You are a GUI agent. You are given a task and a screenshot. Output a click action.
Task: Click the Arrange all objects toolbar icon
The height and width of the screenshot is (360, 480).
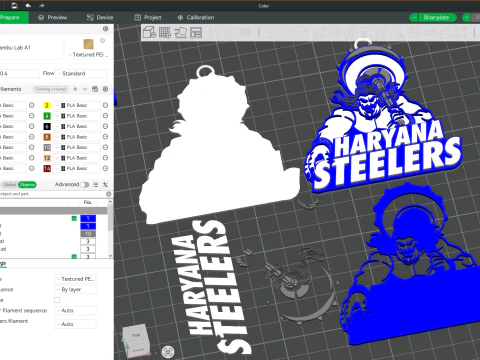[196, 32]
